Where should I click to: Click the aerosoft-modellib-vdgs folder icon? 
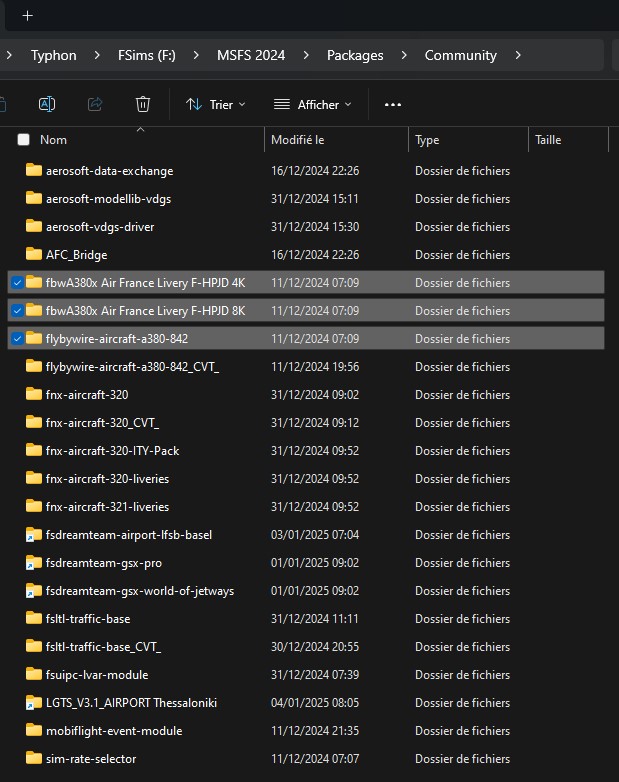coord(33,198)
